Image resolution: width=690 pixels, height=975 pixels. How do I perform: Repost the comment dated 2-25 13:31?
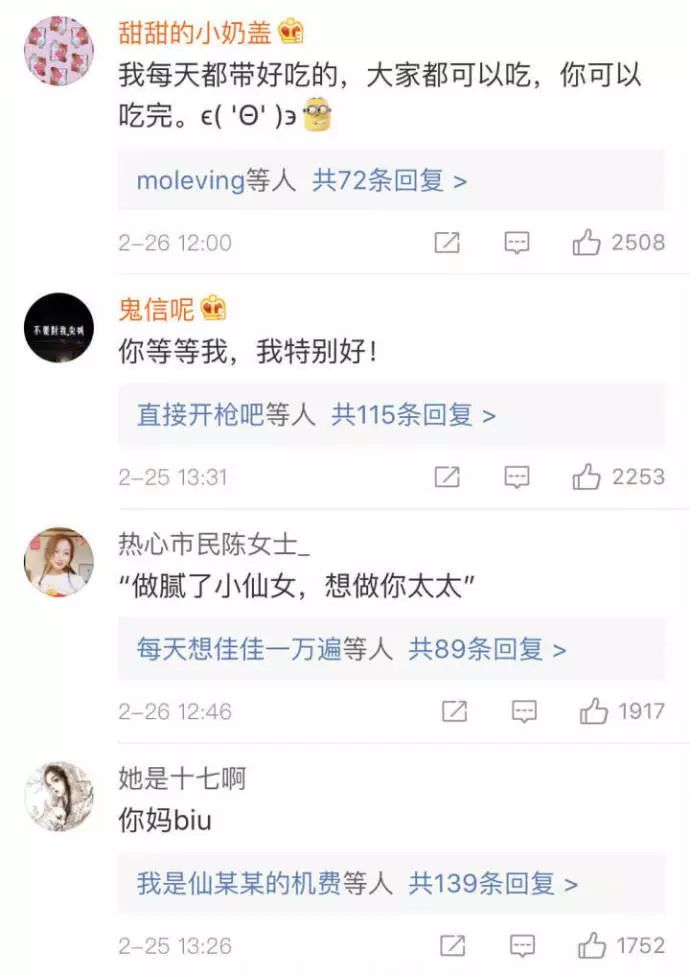point(447,477)
